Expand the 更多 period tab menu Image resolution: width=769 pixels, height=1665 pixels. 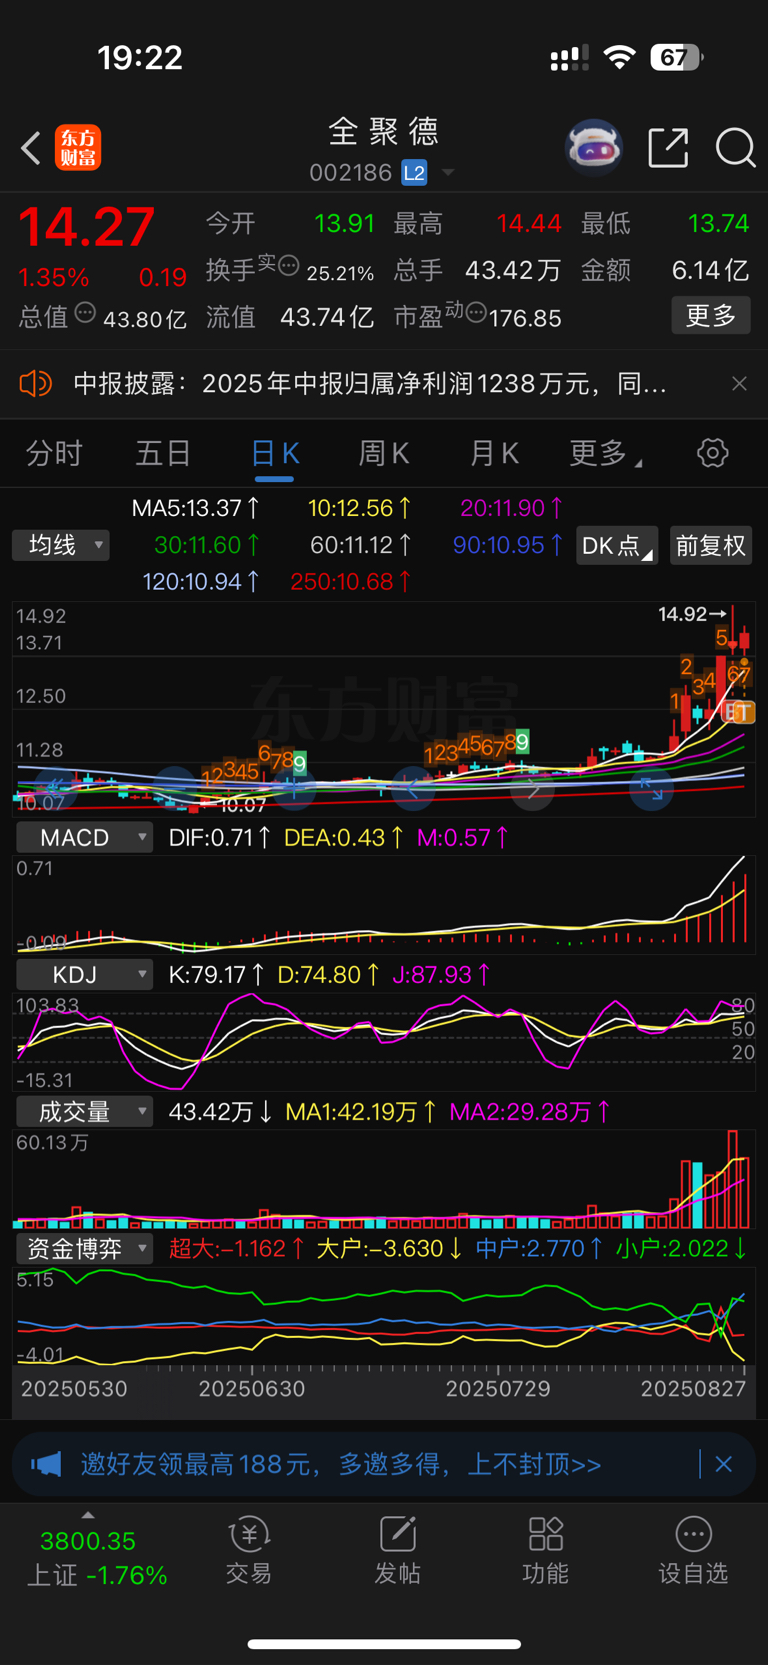coord(606,453)
